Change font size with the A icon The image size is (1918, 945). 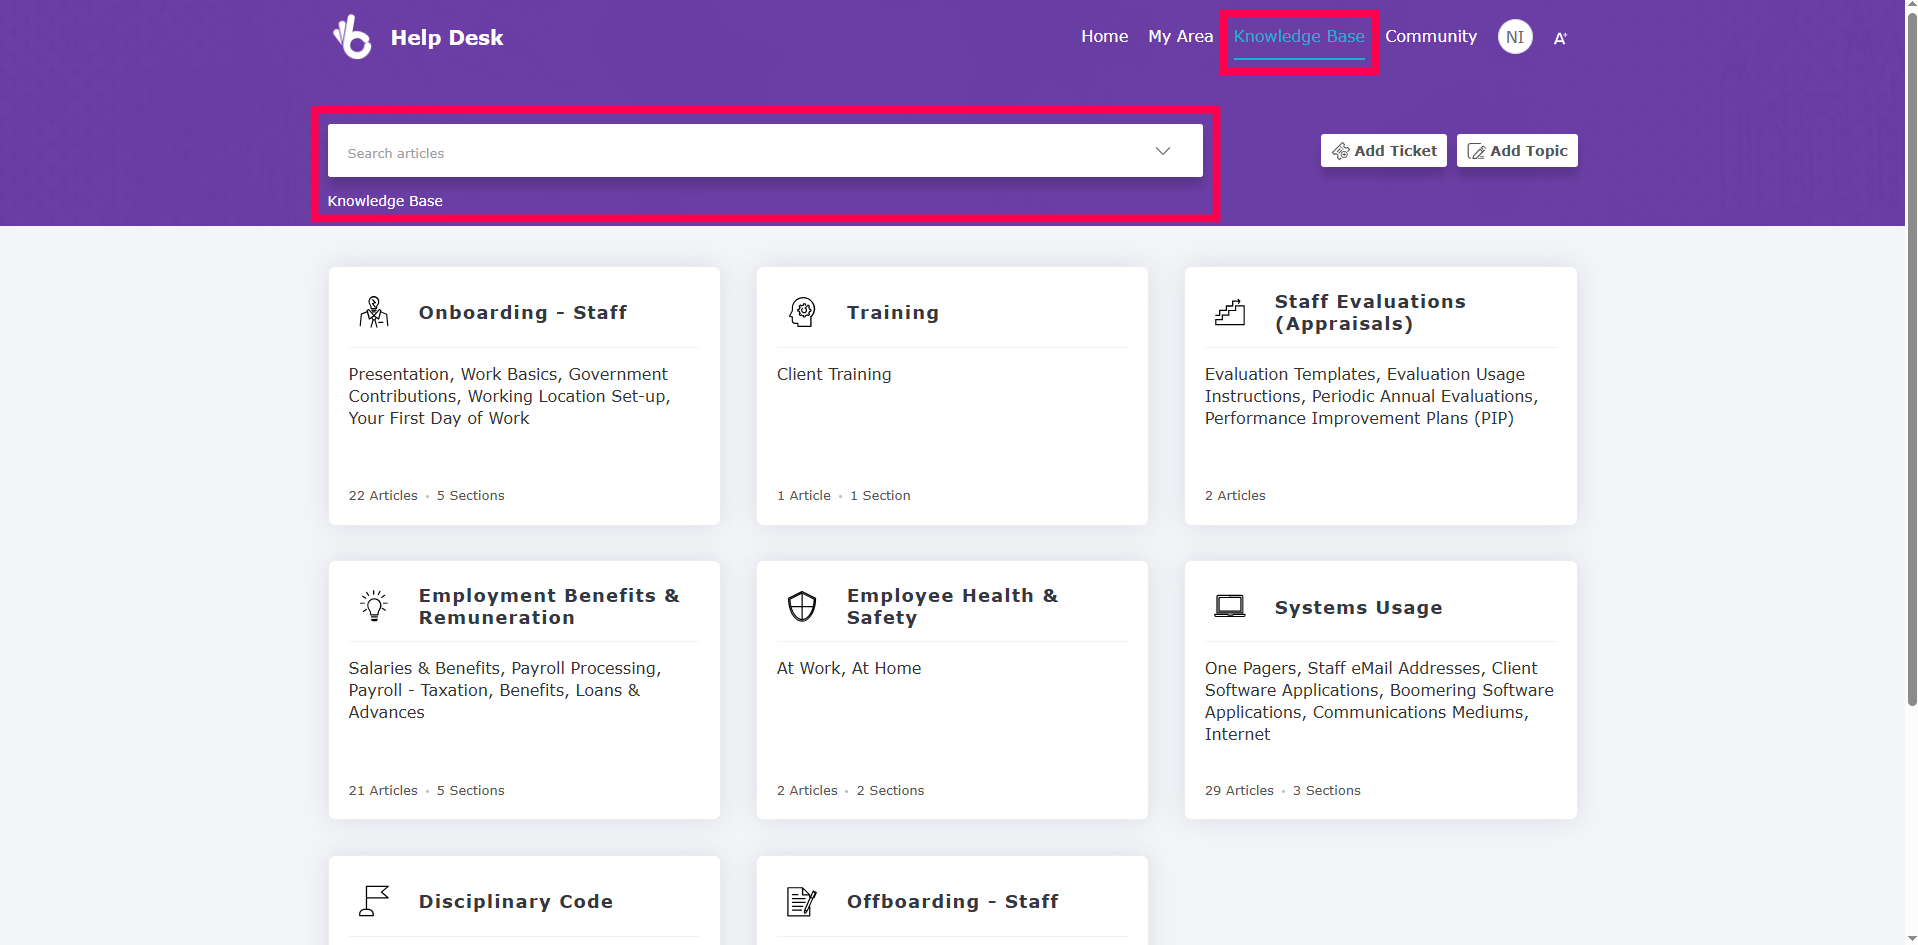pyautogui.click(x=1560, y=38)
